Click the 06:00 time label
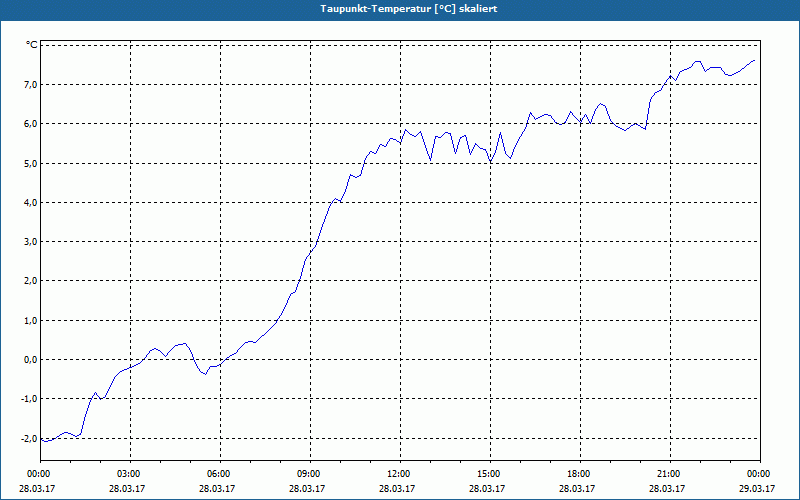Screen dimensions: 800x500 pos(219,474)
